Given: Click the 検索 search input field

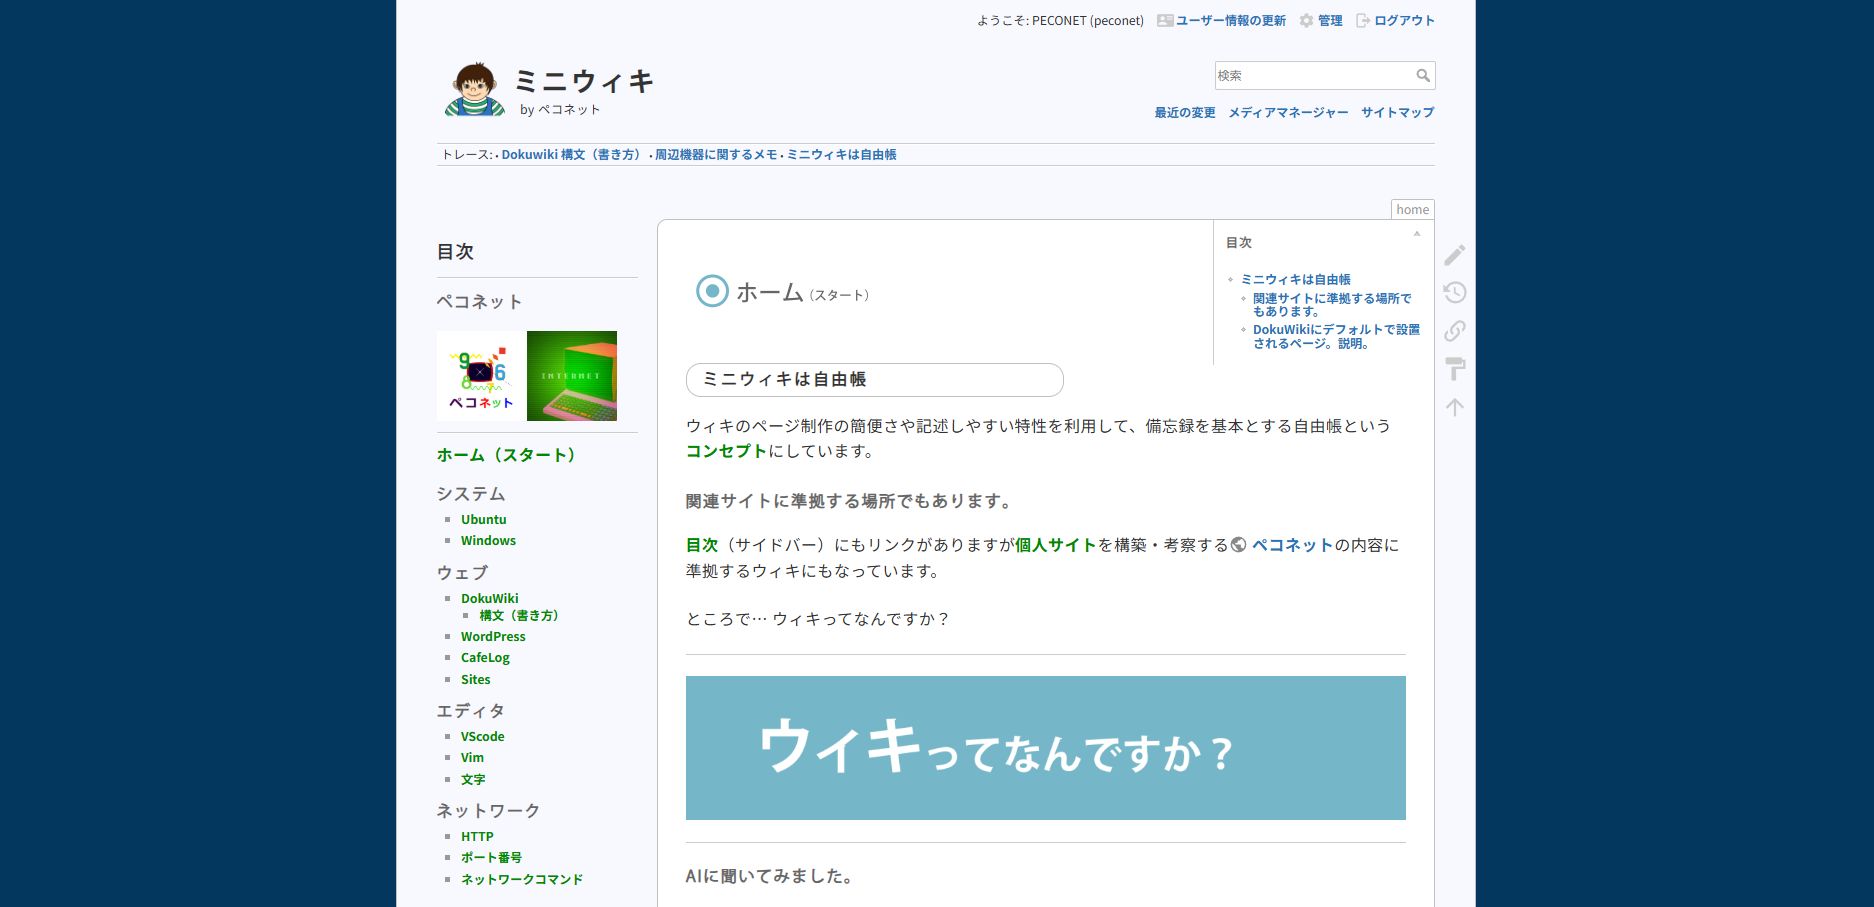Looking at the screenshot, I should [x=1312, y=76].
